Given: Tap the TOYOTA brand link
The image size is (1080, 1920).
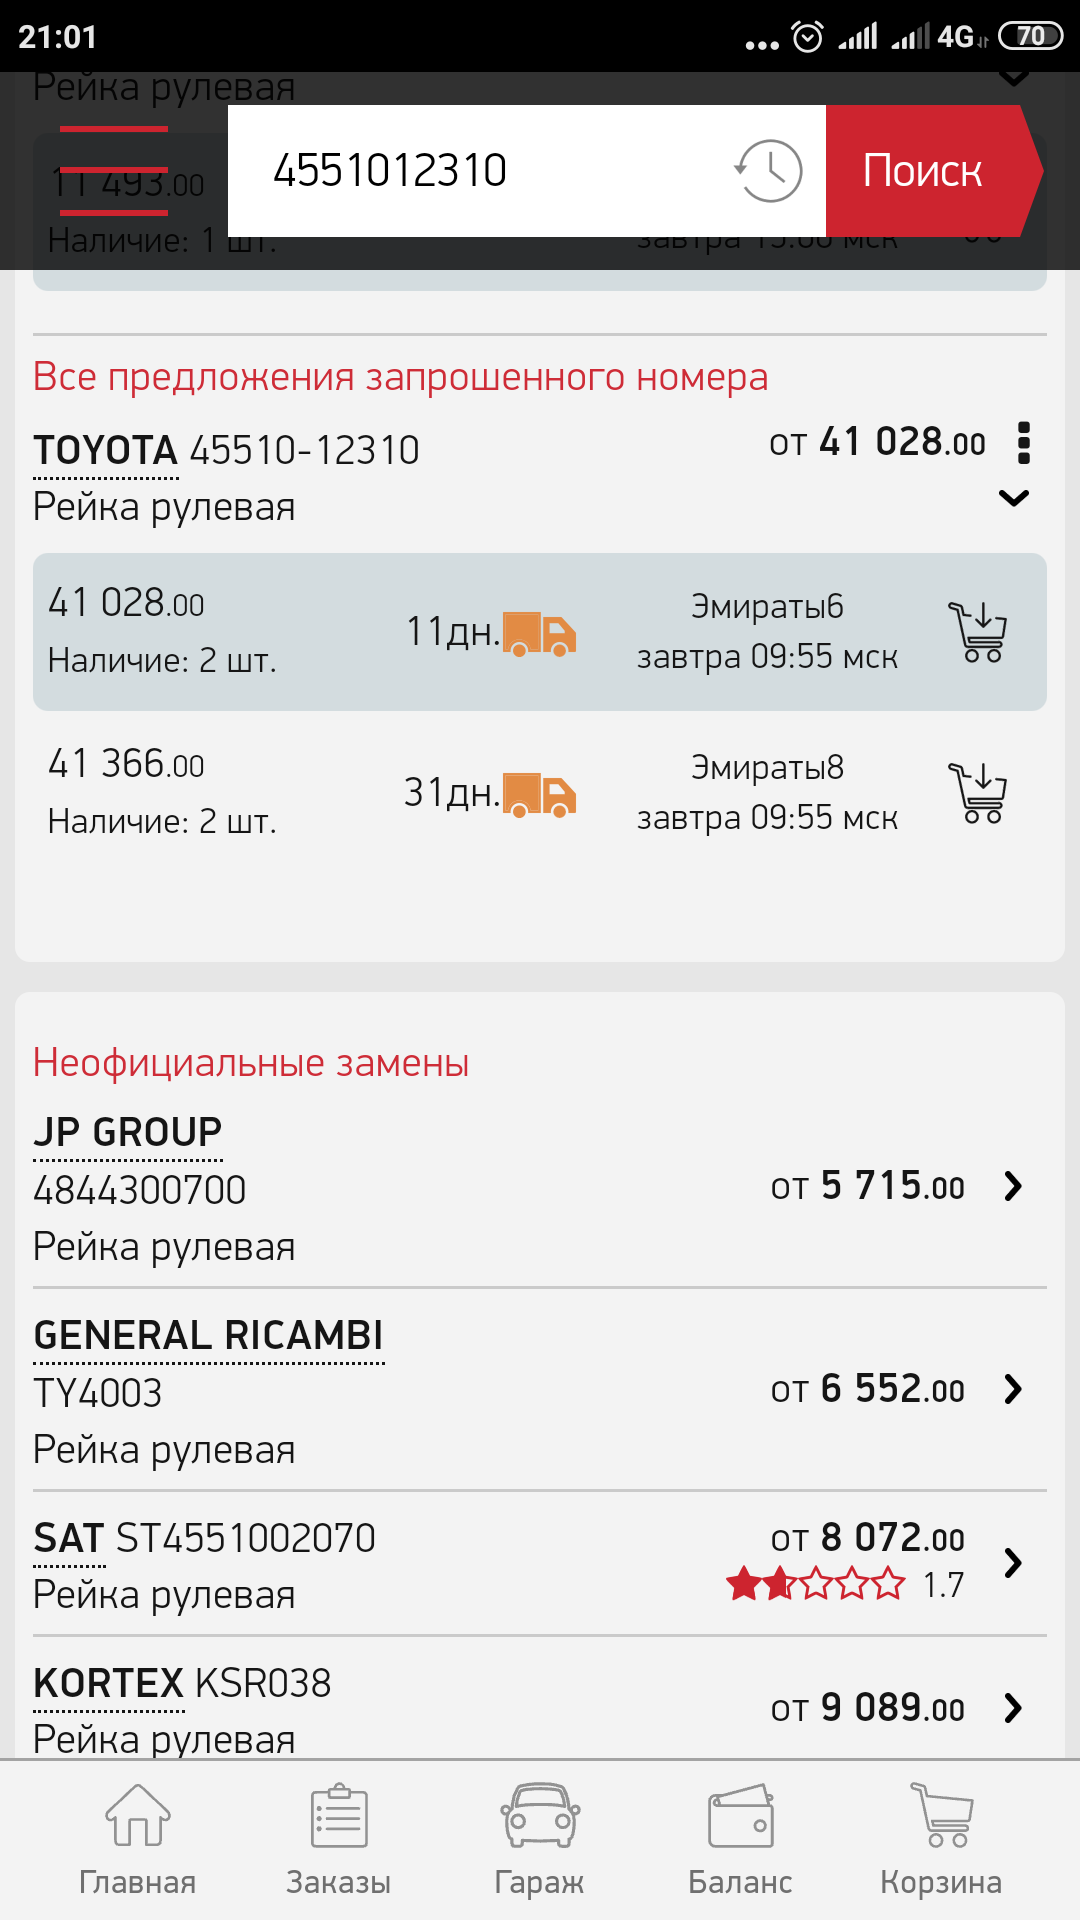Looking at the screenshot, I should tap(106, 451).
